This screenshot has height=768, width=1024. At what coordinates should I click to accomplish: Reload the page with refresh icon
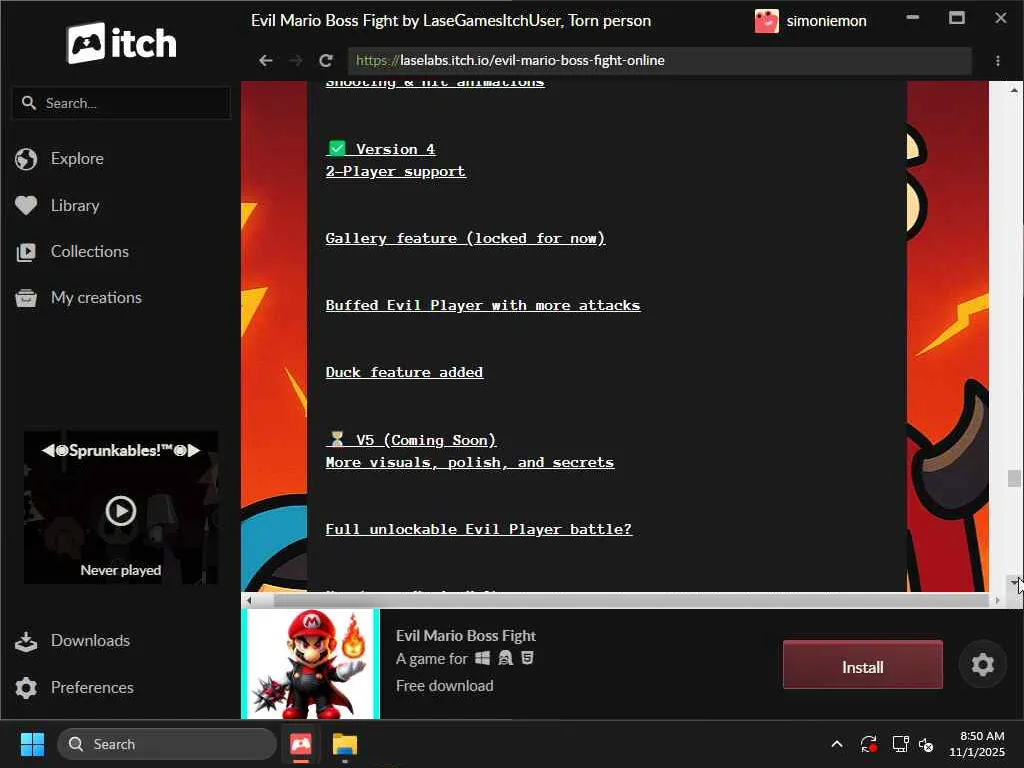pos(326,61)
